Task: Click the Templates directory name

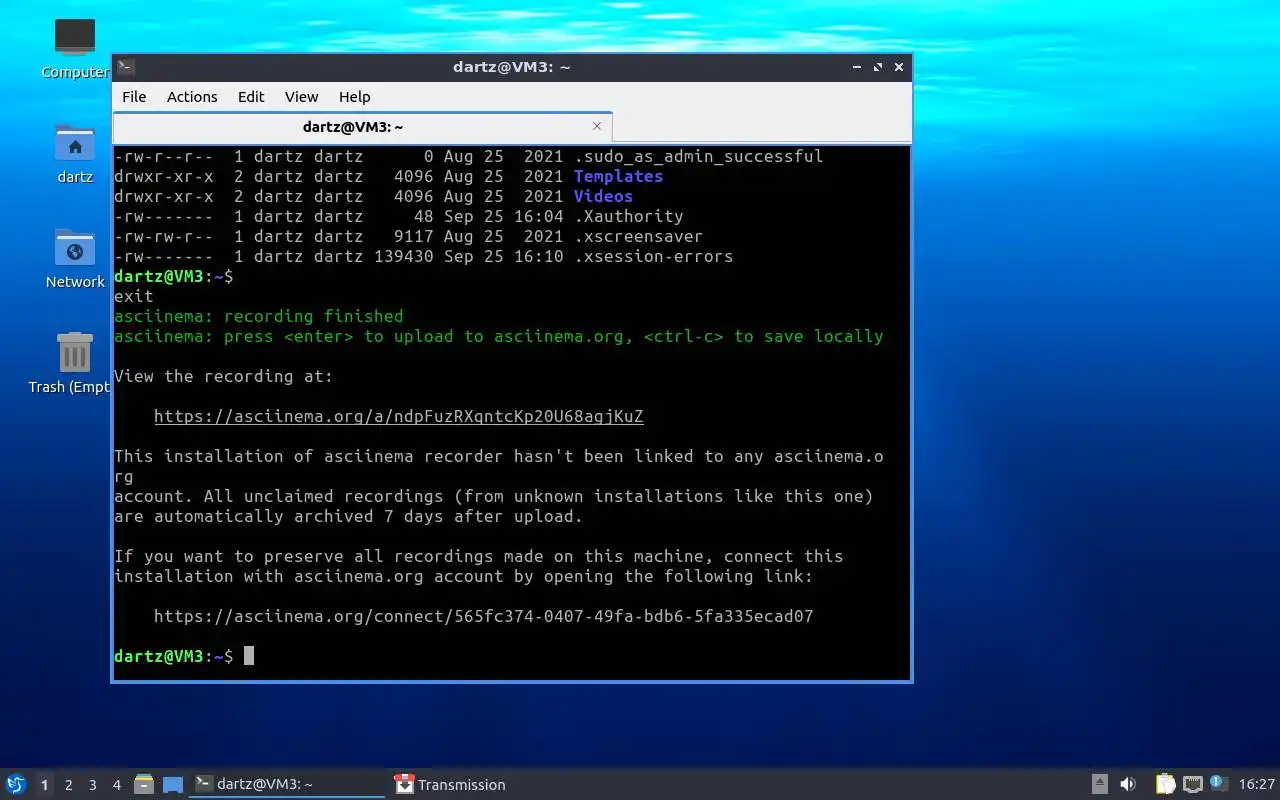Action: tap(618, 176)
